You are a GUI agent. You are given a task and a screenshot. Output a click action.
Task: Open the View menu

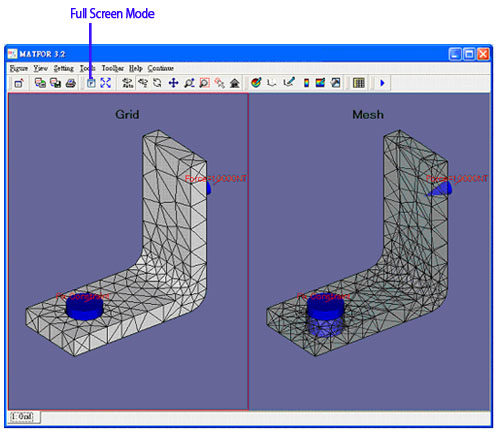(x=41, y=68)
